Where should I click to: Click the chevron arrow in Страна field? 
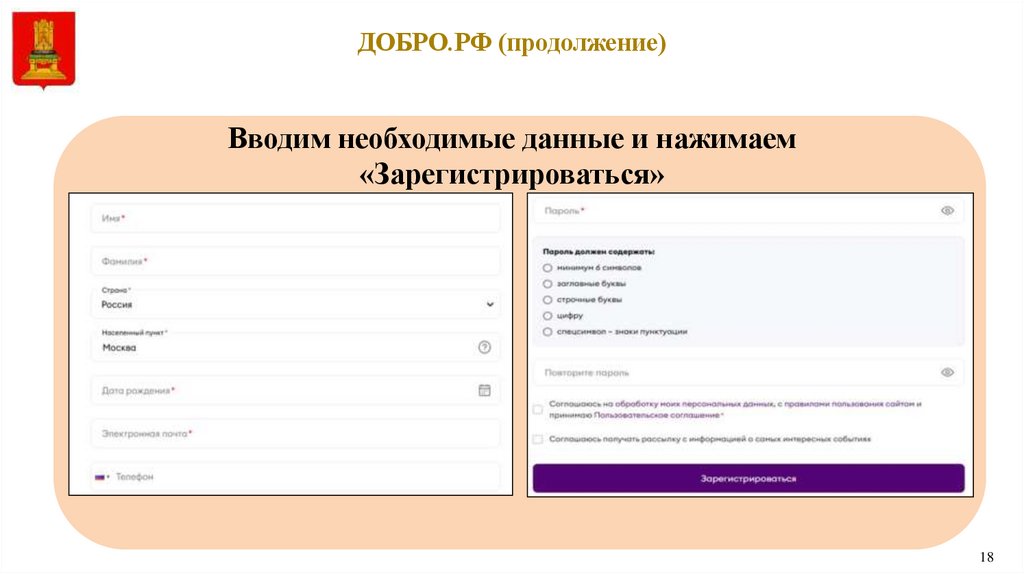(490, 304)
